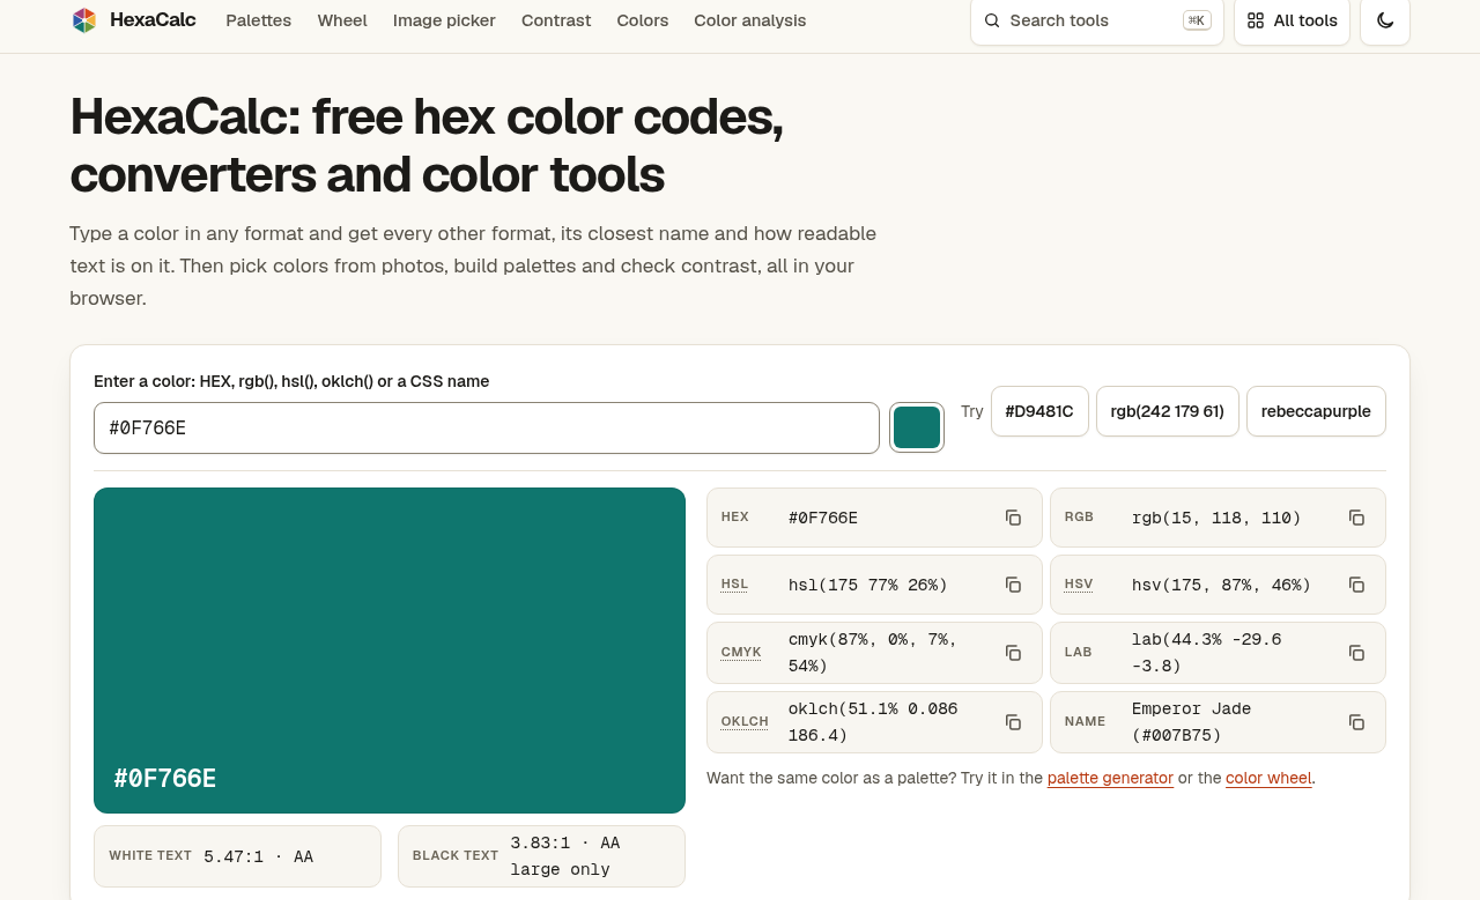The image size is (1480, 900).
Task: Copy the HSV value to clipboard
Action: pos(1357,585)
